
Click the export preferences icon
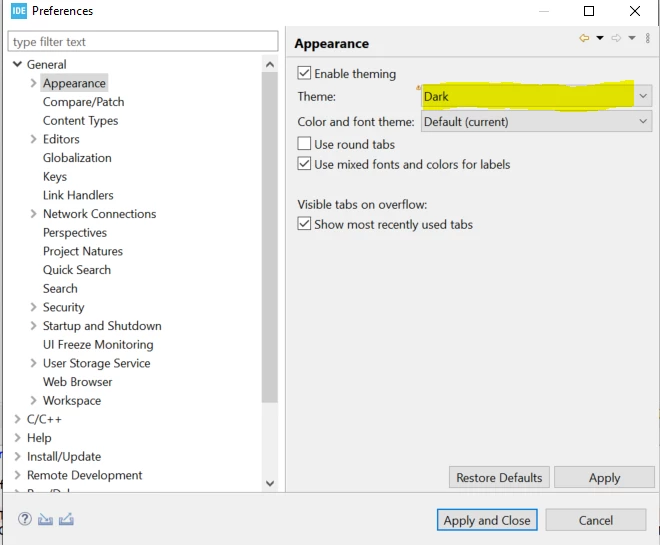[66, 519]
